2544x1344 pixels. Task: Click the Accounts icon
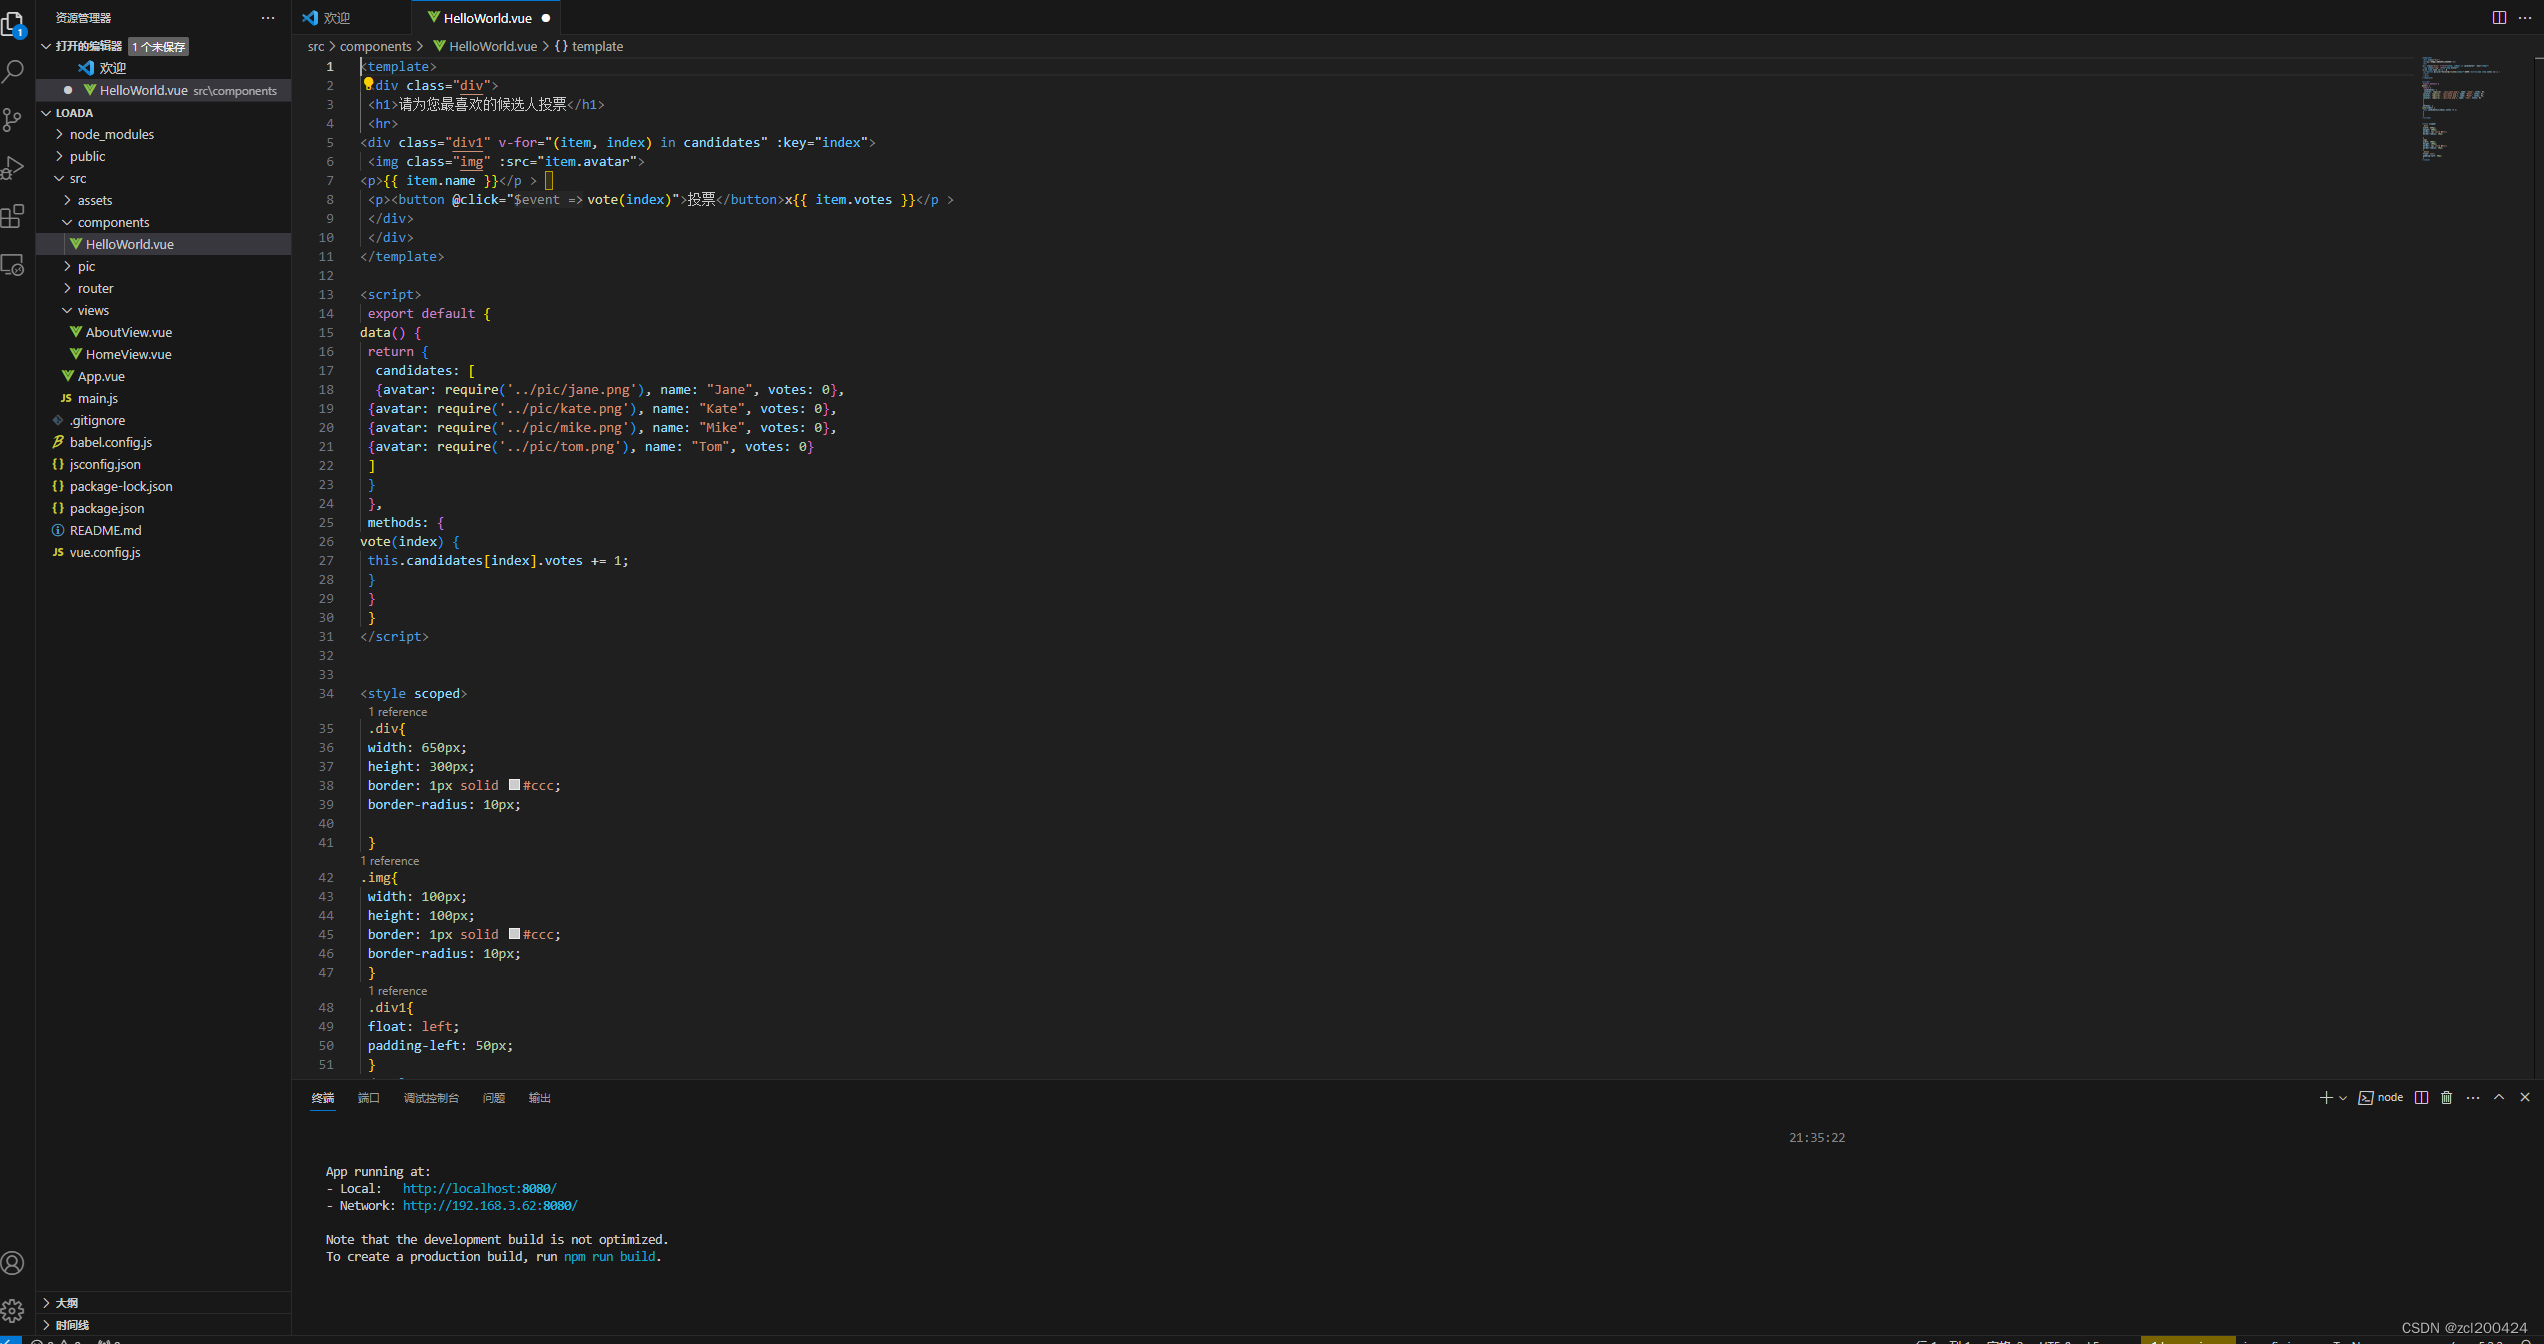point(13,1263)
